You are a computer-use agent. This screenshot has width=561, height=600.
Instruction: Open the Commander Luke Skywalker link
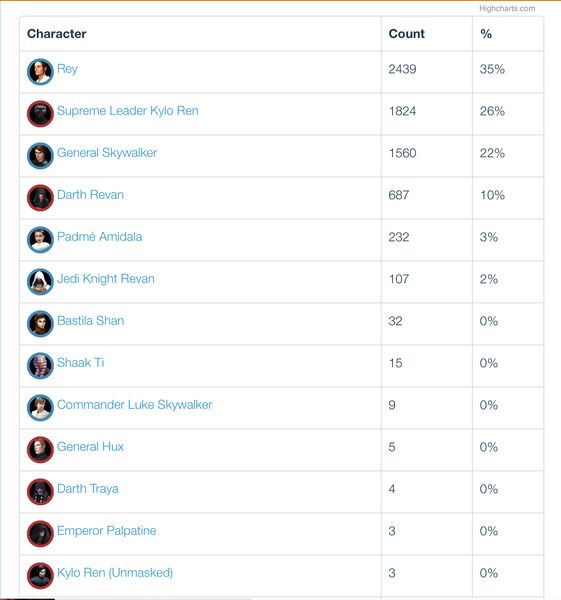[x=134, y=405]
